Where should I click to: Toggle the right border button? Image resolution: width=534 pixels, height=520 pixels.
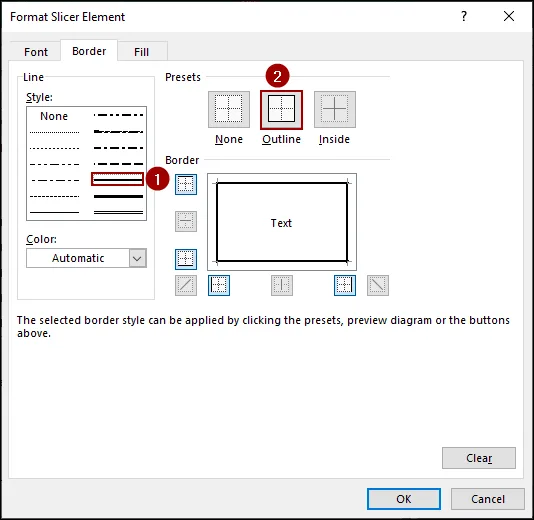point(345,285)
